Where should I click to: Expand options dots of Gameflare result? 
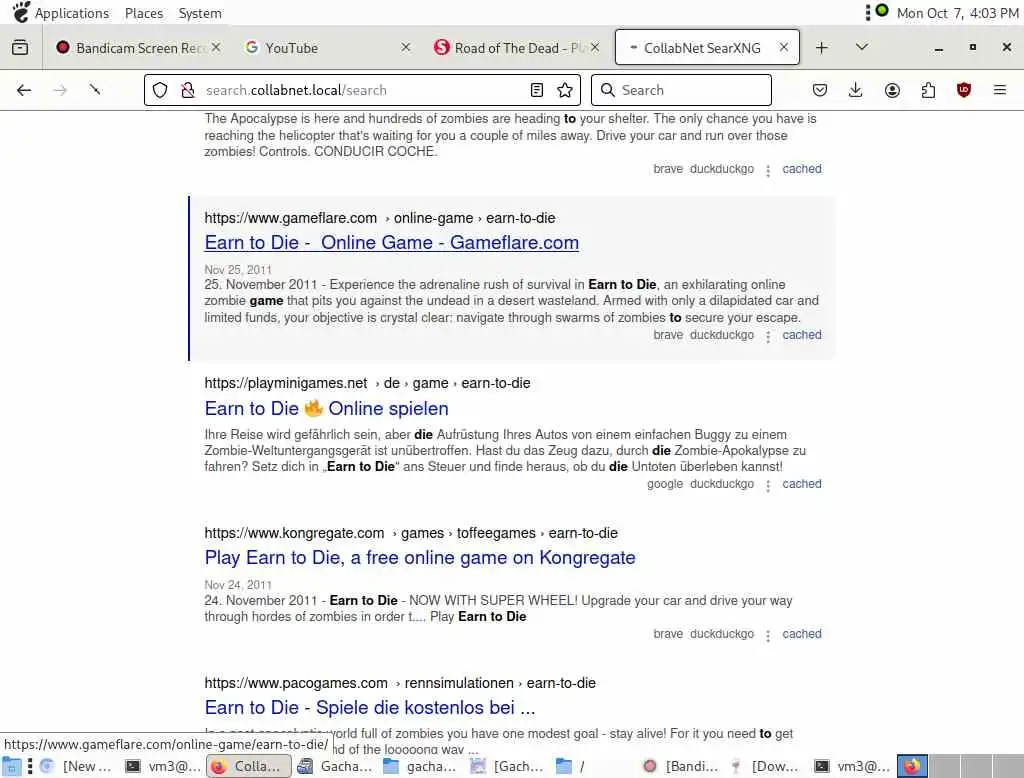pos(768,336)
